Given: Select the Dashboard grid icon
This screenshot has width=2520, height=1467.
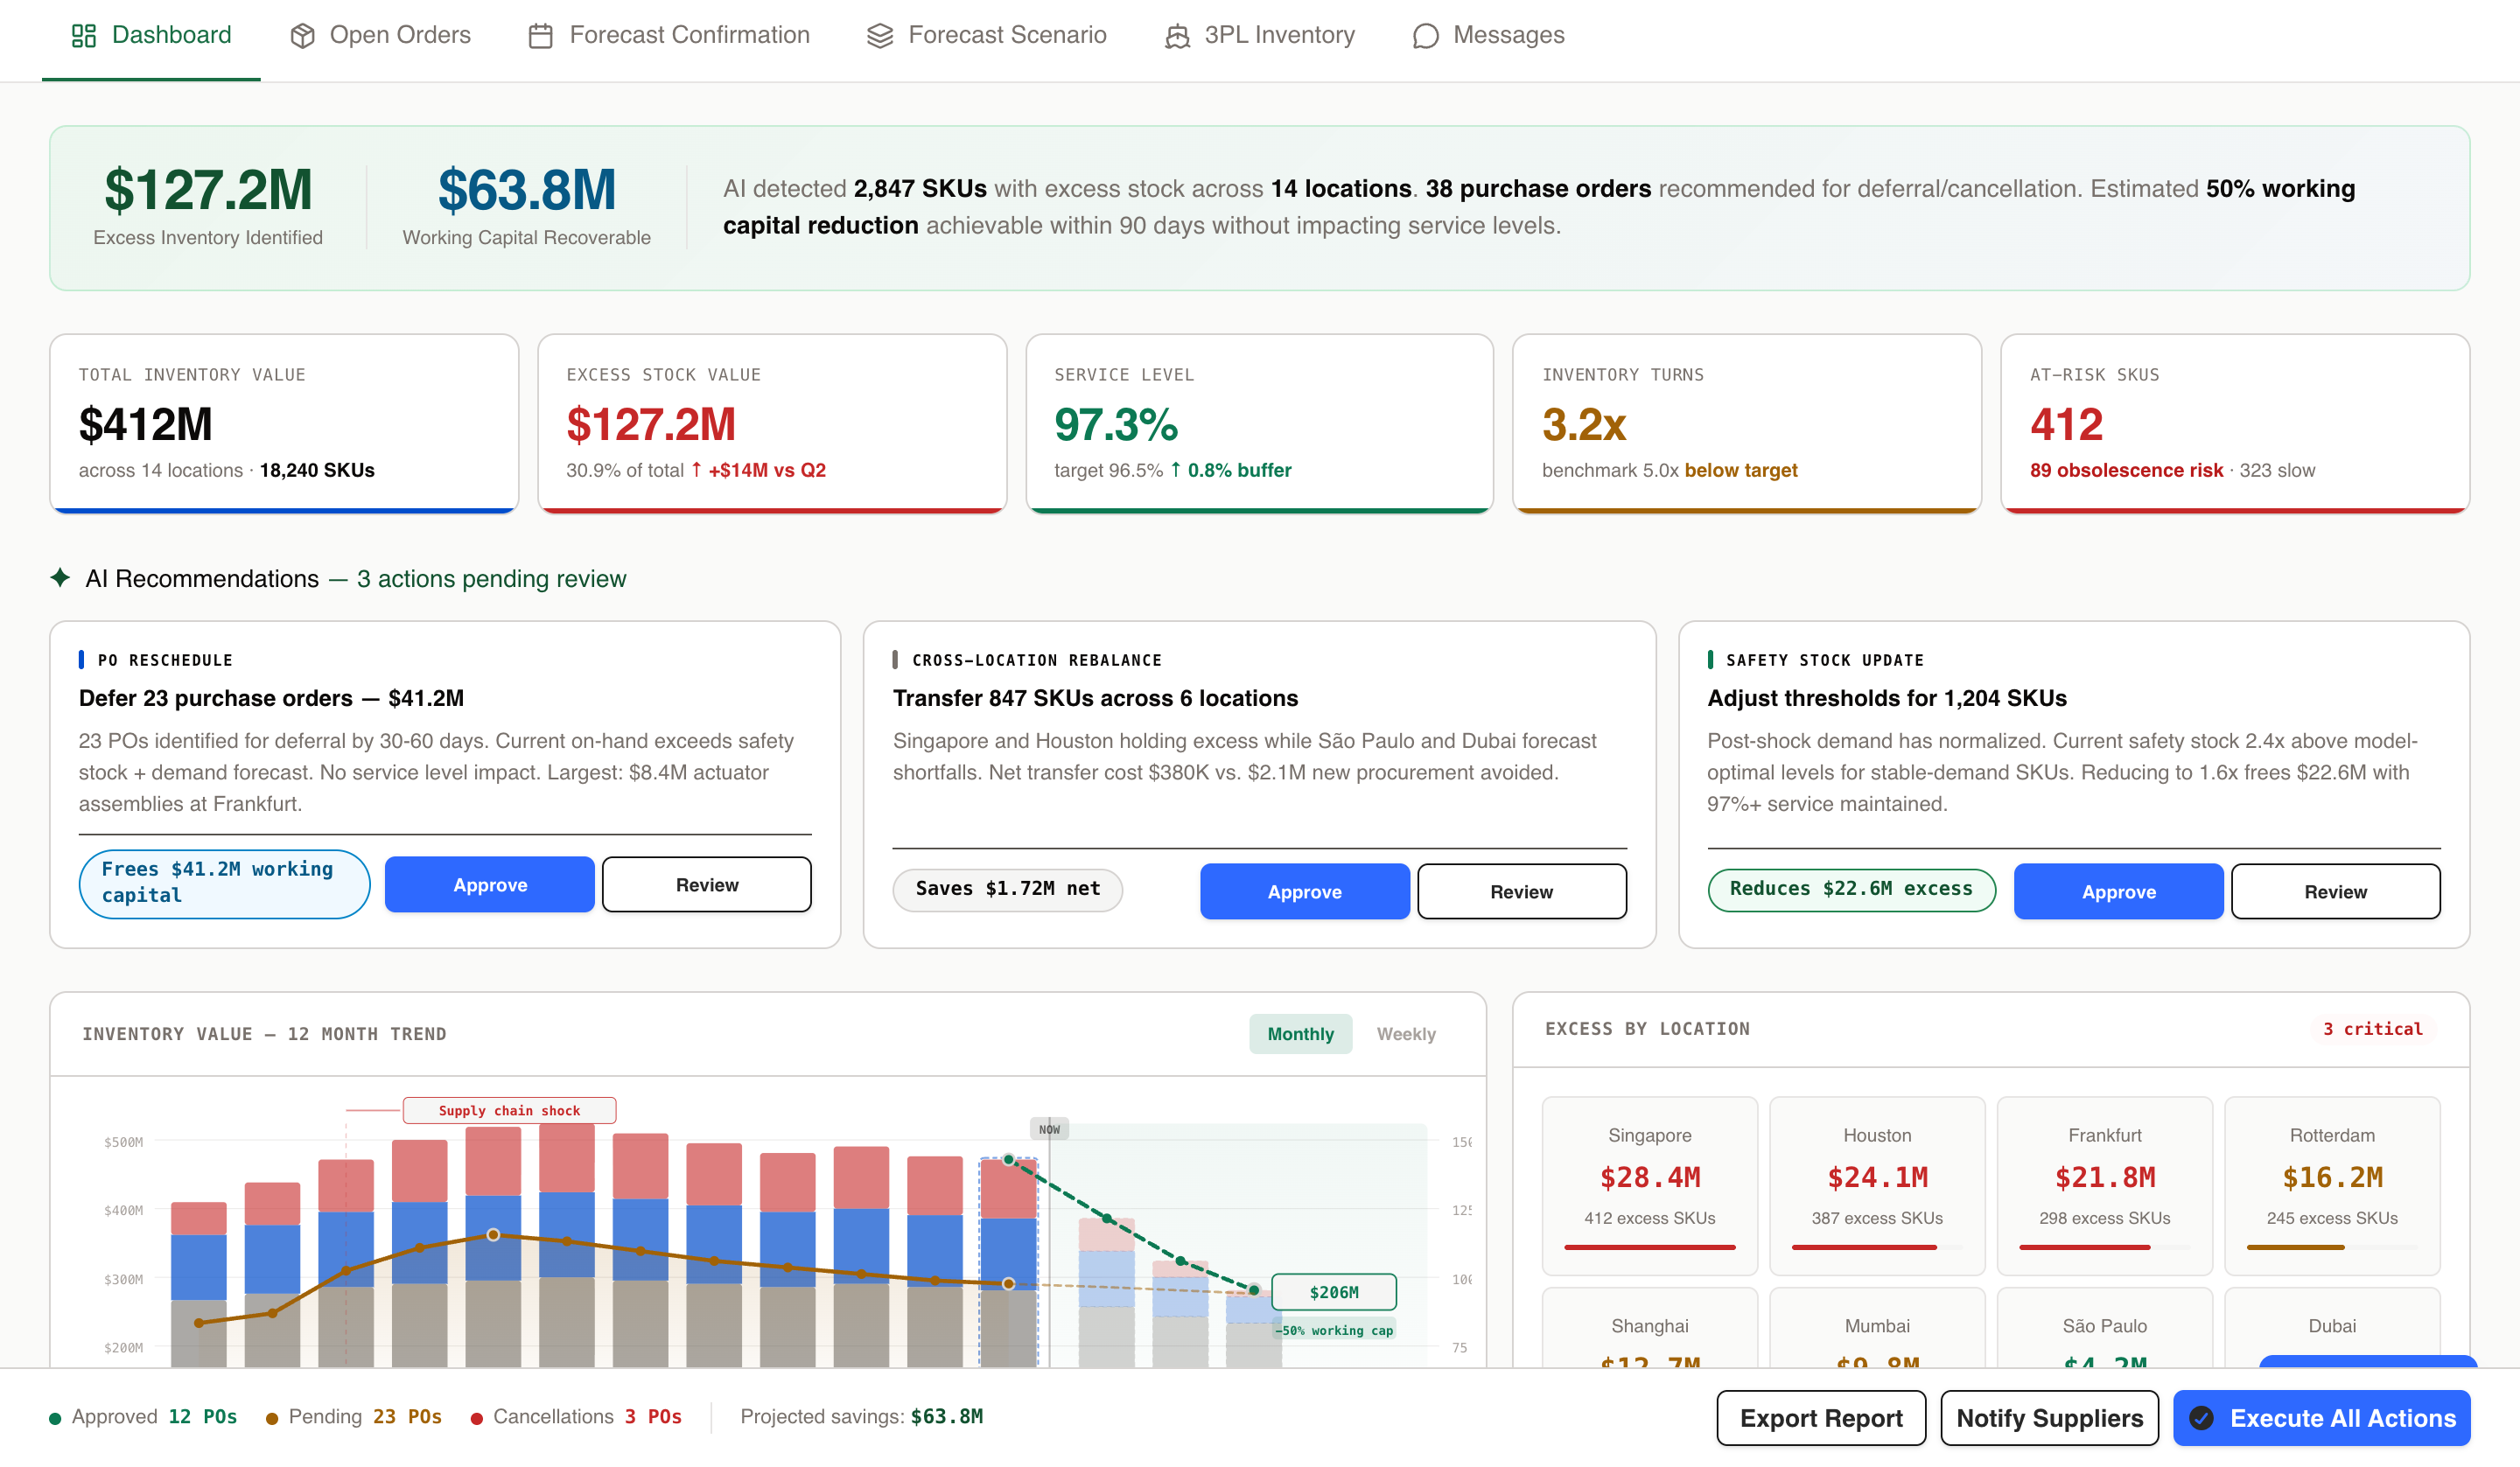Looking at the screenshot, I should click(84, 34).
